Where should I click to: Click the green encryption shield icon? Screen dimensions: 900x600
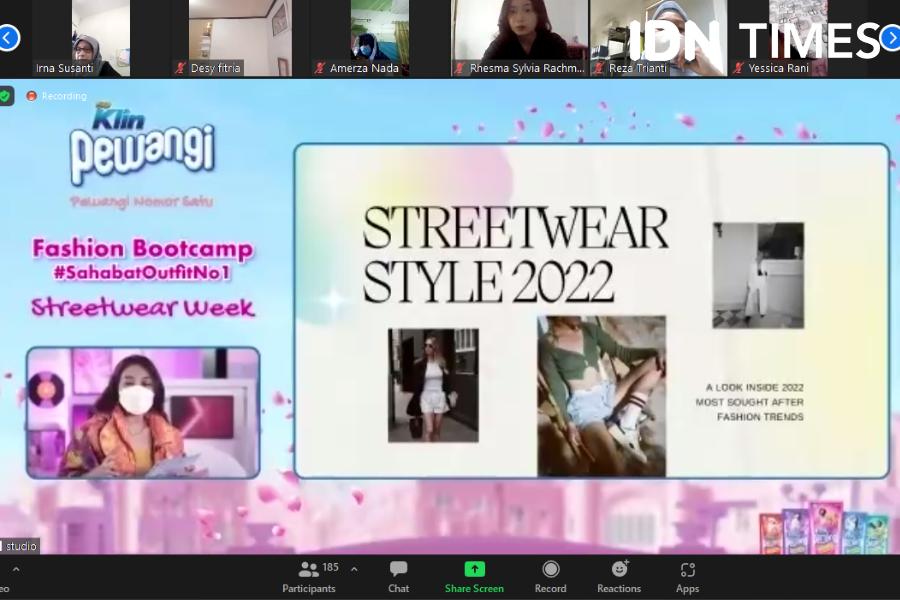[x=5, y=96]
